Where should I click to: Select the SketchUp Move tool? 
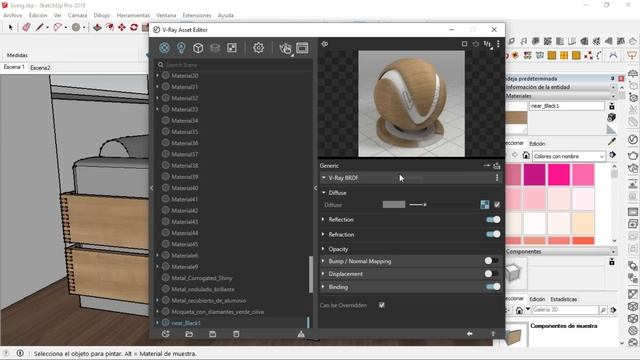pyautogui.click(x=122, y=27)
